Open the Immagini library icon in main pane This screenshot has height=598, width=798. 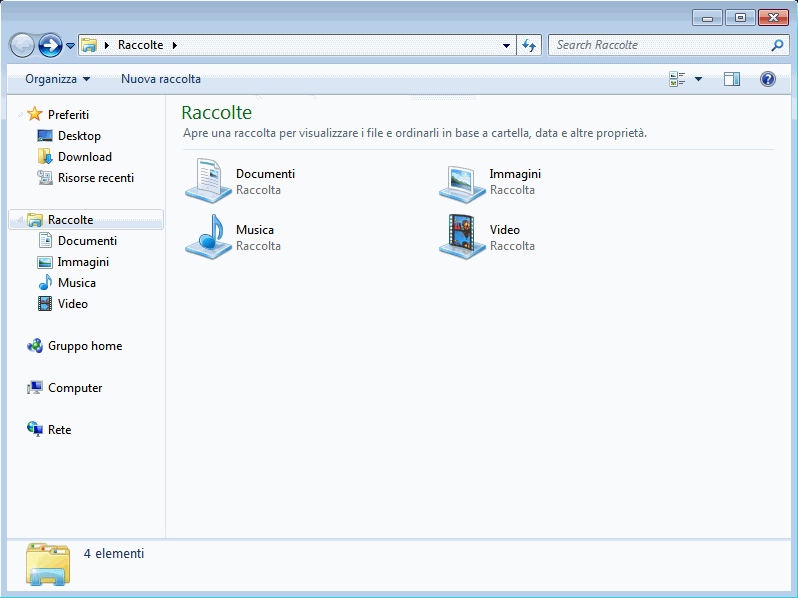pyautogui.click(x=462, y=181)
